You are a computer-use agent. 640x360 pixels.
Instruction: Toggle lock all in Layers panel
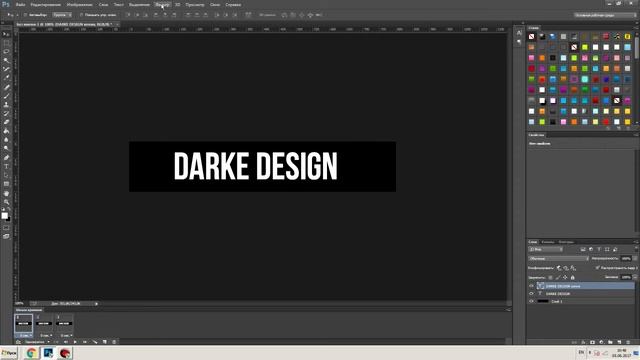573,278
